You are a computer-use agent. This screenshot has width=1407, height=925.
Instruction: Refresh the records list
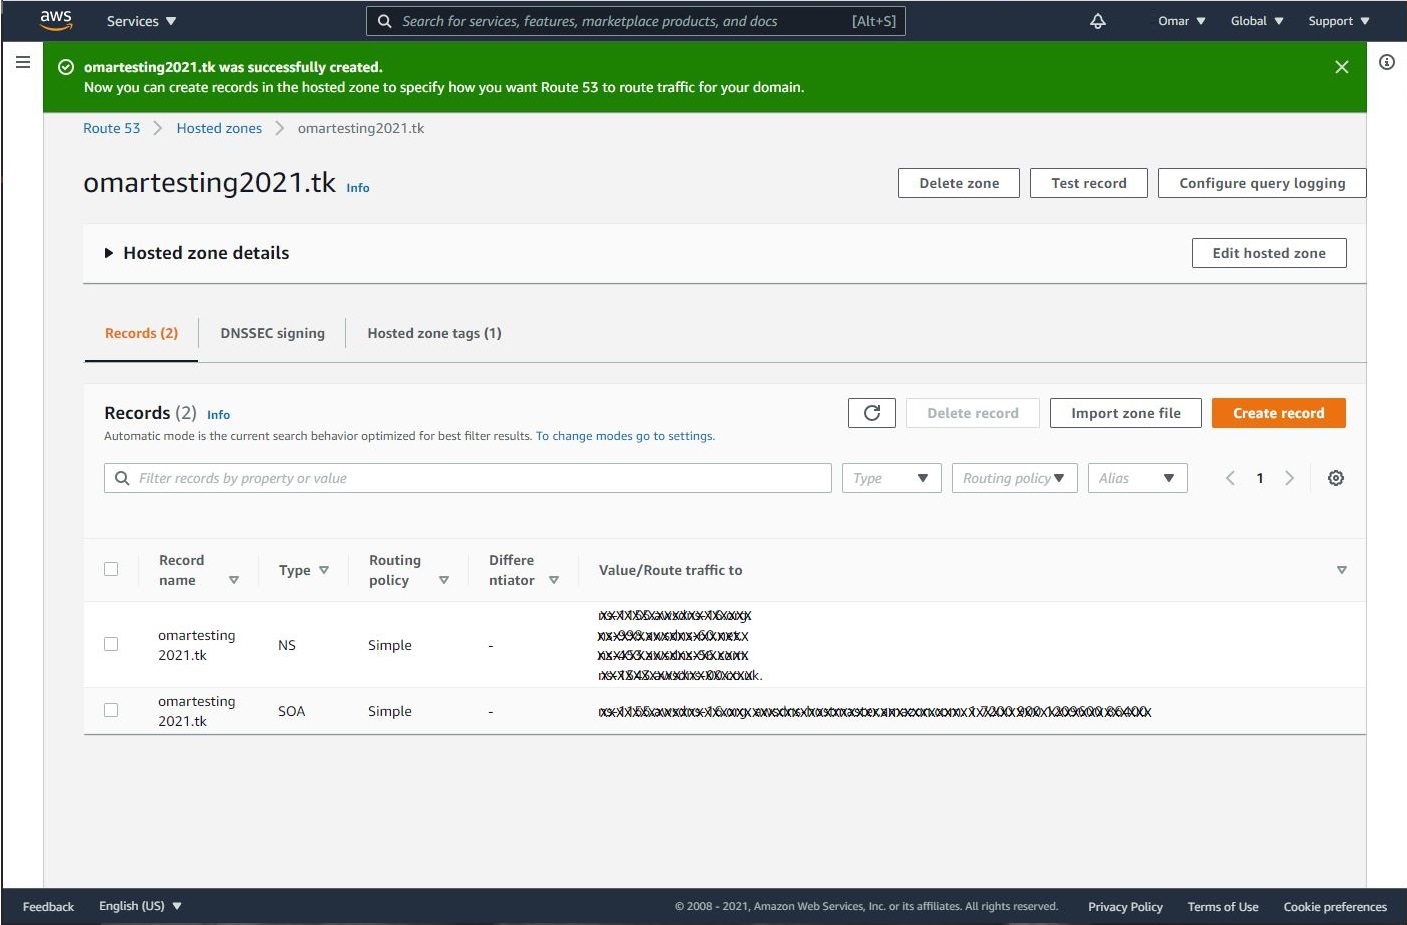pos(872,413)
